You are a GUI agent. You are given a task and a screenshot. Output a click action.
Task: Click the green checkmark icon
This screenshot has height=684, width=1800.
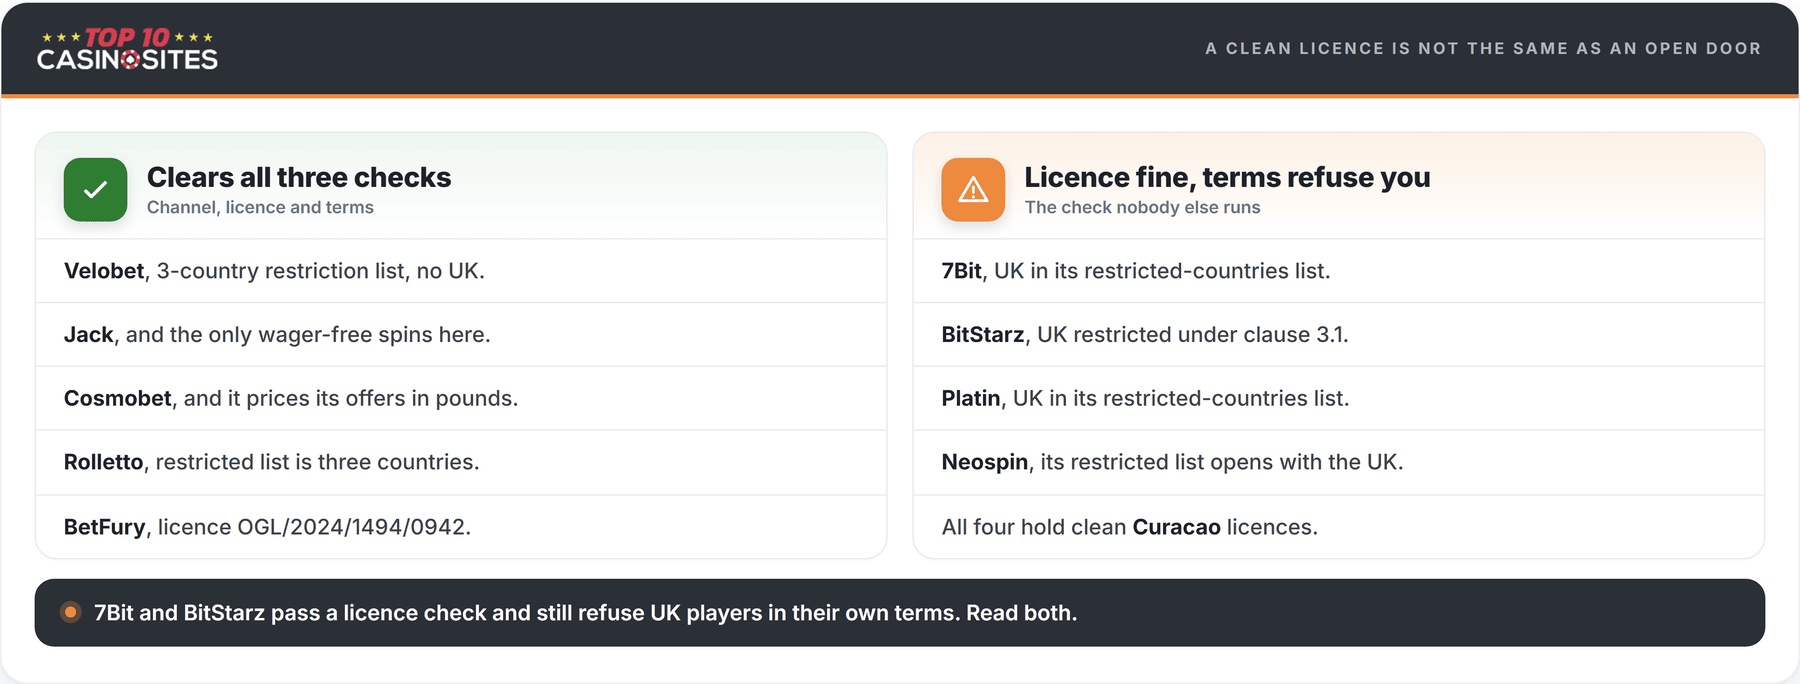95,189
